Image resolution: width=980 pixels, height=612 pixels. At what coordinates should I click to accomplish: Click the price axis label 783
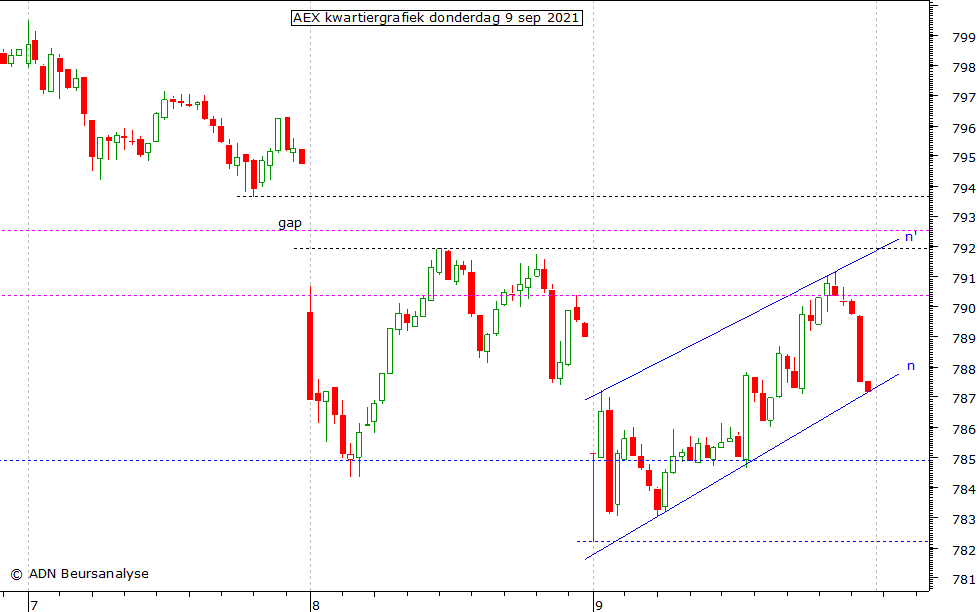pyautogui.click(x=963, y=520)
